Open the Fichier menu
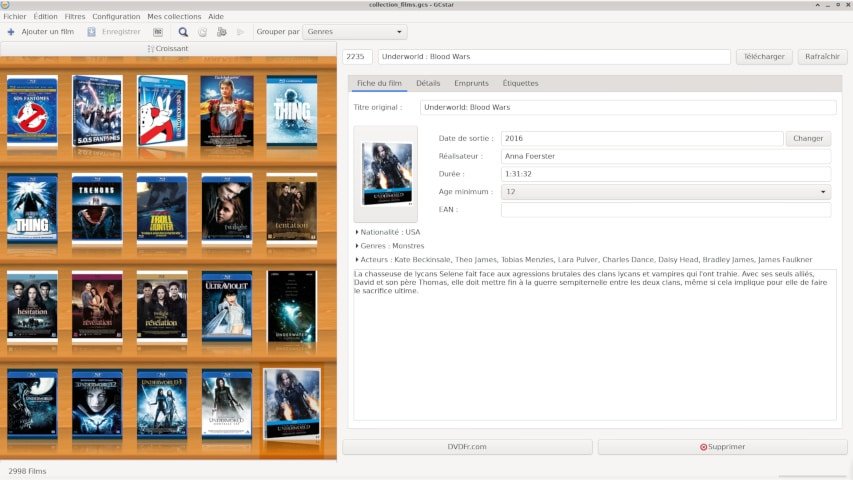This screenshot has height=480, width=853. 15,16
